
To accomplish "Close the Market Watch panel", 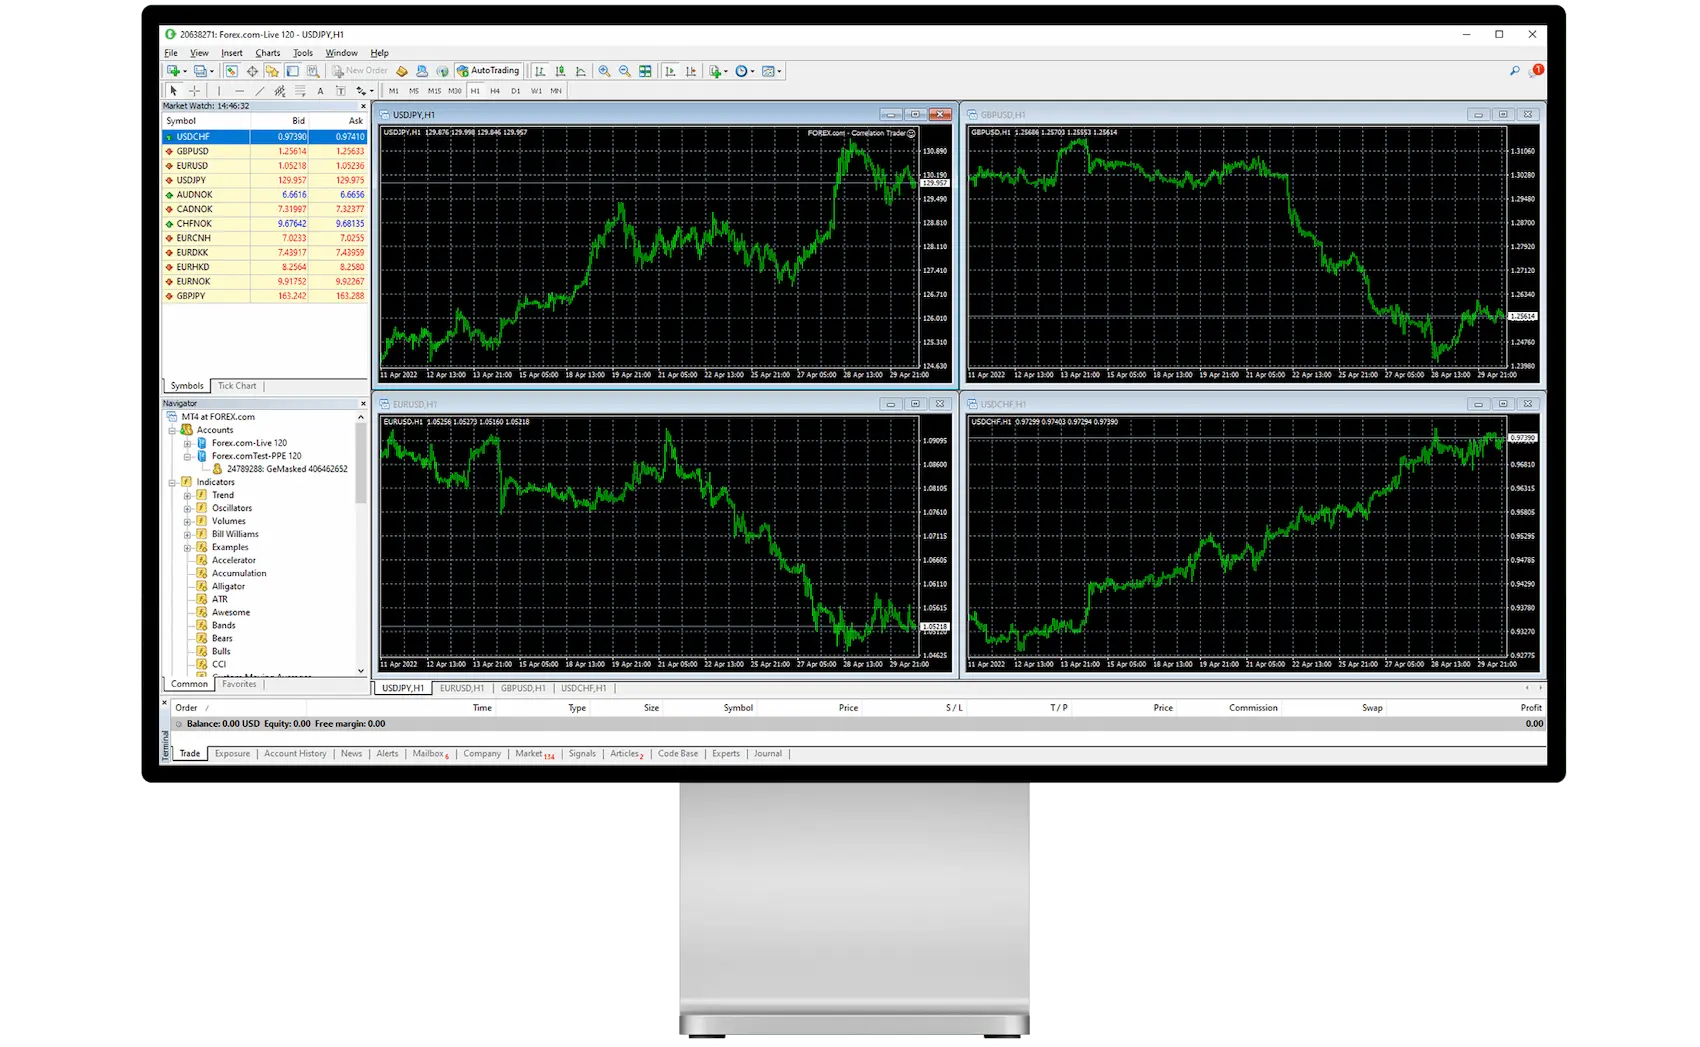I will pos(363,106).
